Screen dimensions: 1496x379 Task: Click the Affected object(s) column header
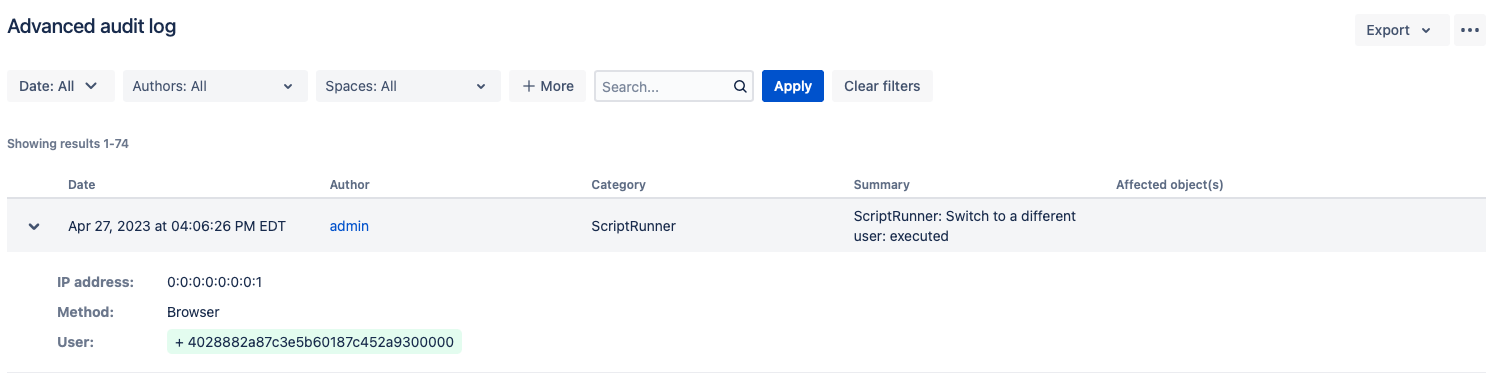(1170, 185)
